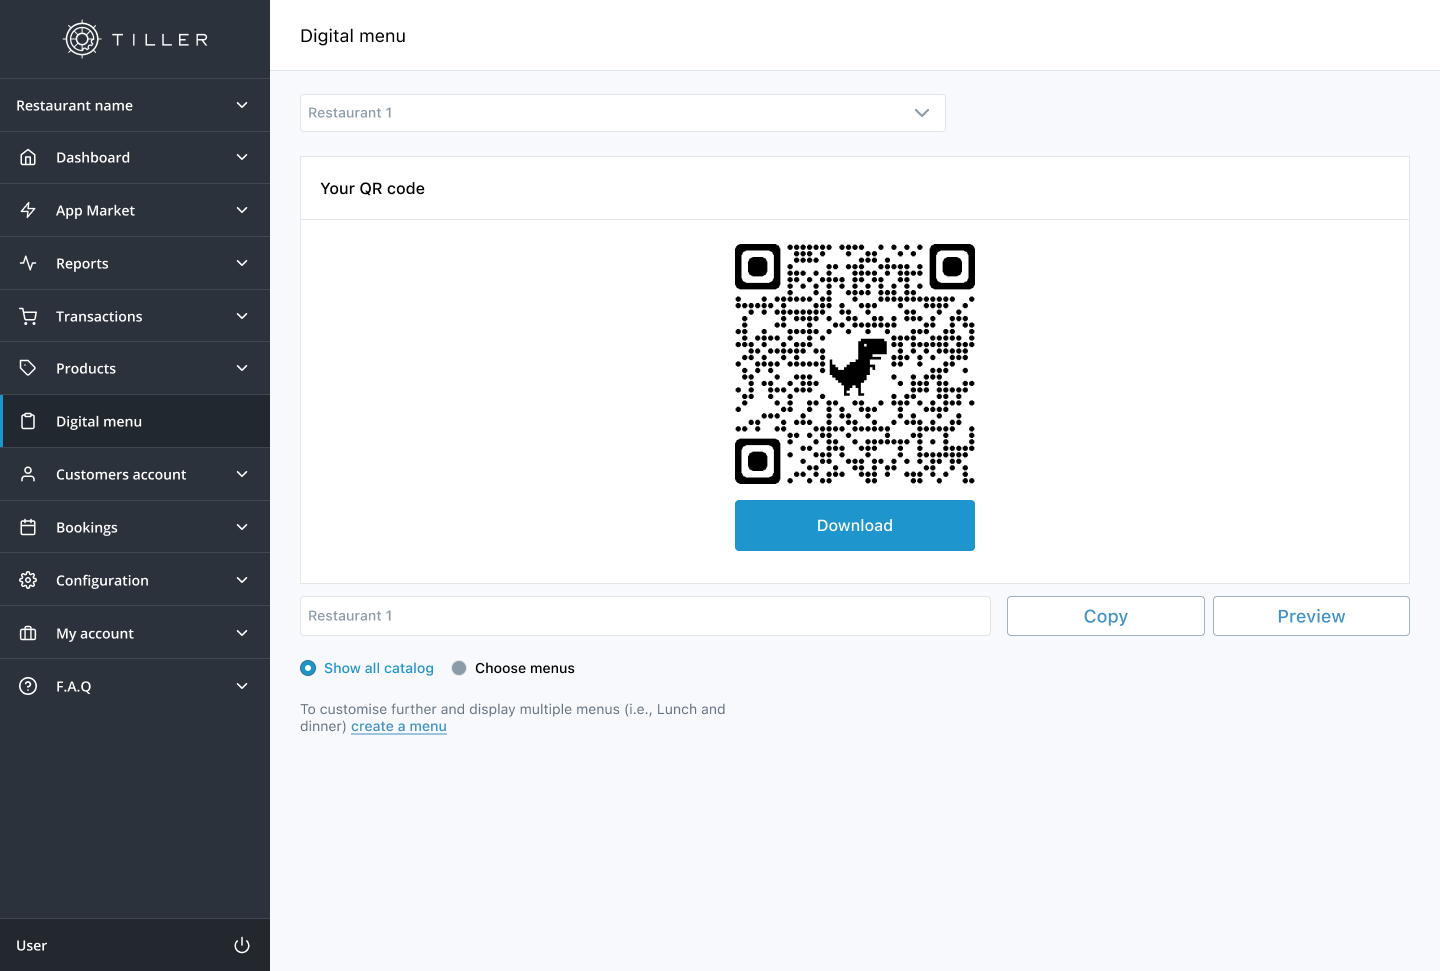
Task: Open the My account menu item
Action: pos(135,633)
